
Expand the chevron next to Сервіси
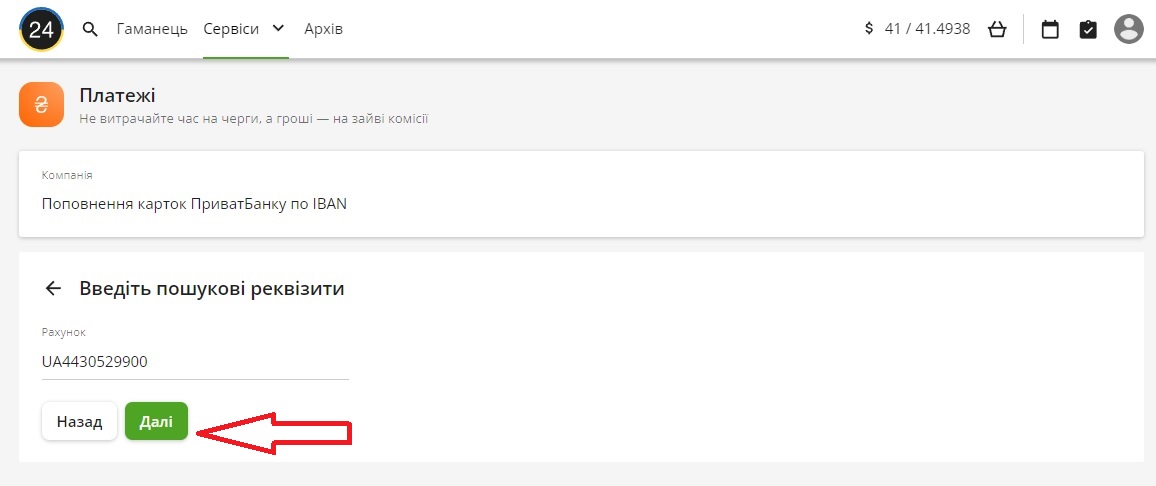point(278,29)
